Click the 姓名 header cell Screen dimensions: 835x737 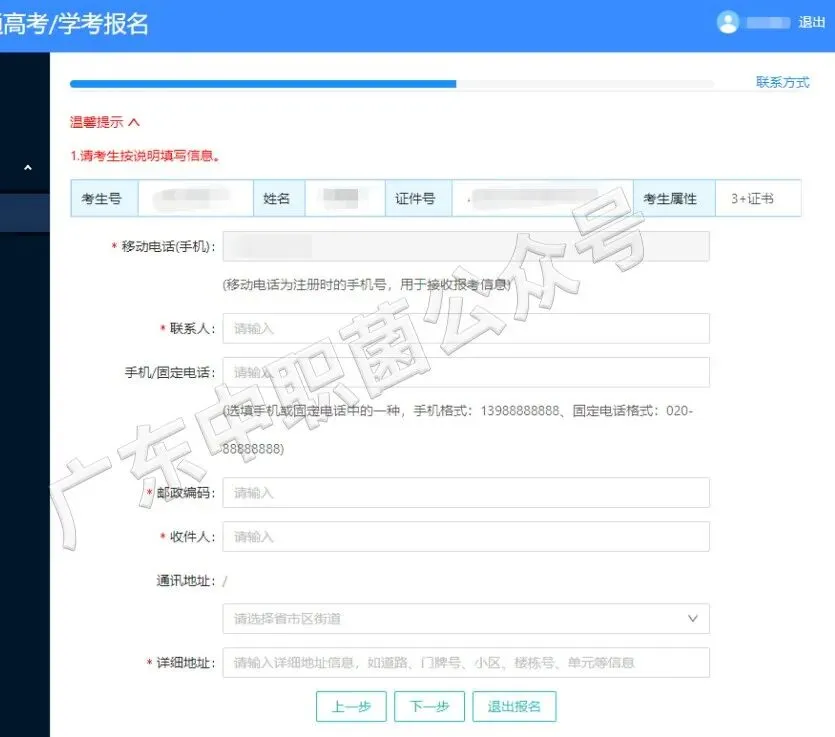click(279, 199)
